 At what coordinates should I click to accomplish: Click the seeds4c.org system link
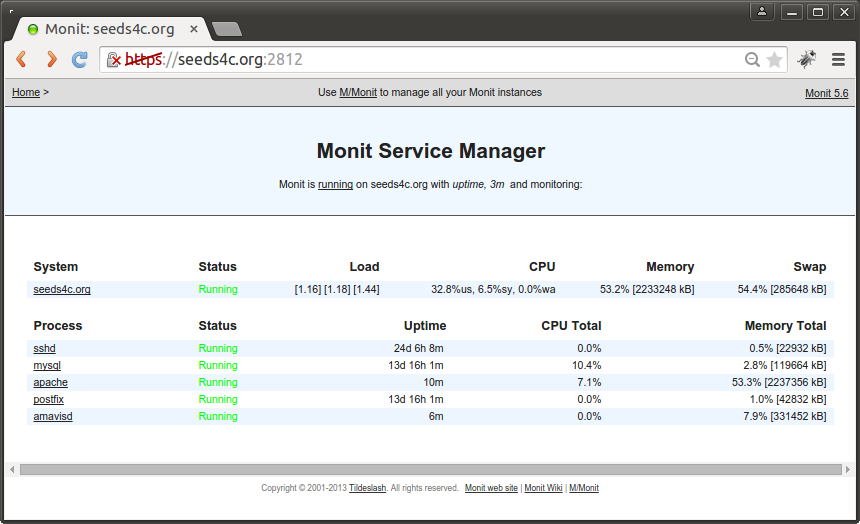tap(62, 290)
